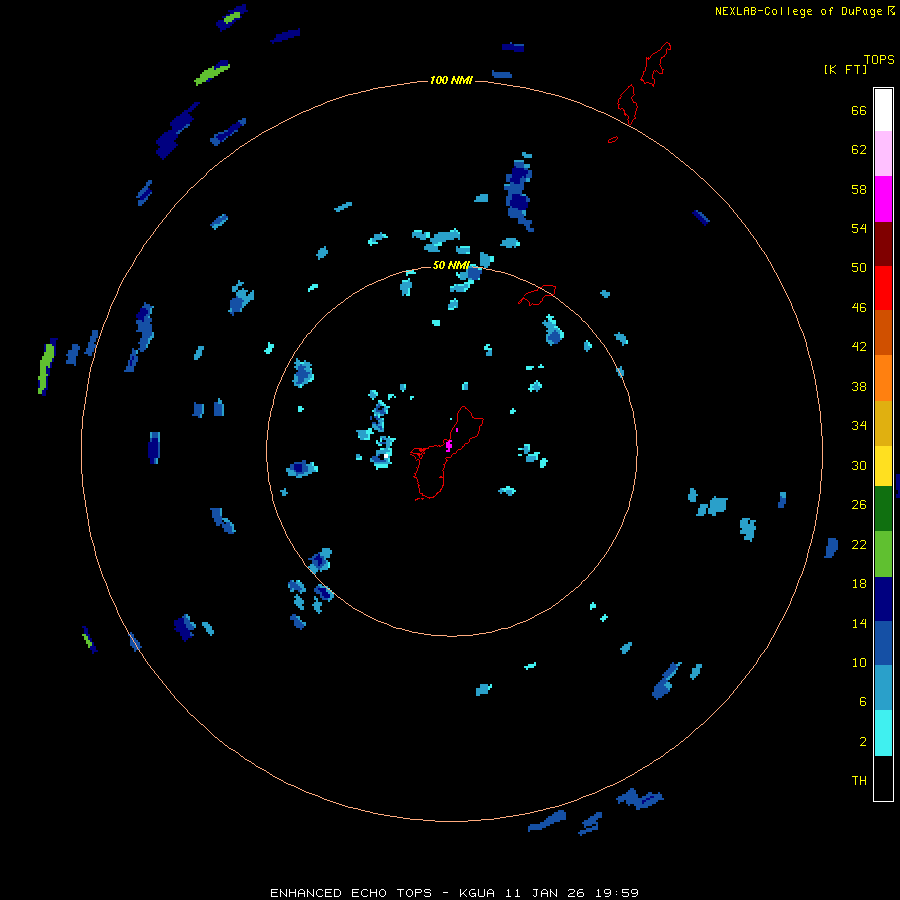Click the large red Guam island outline
The image size is (900, 900).
447,453
